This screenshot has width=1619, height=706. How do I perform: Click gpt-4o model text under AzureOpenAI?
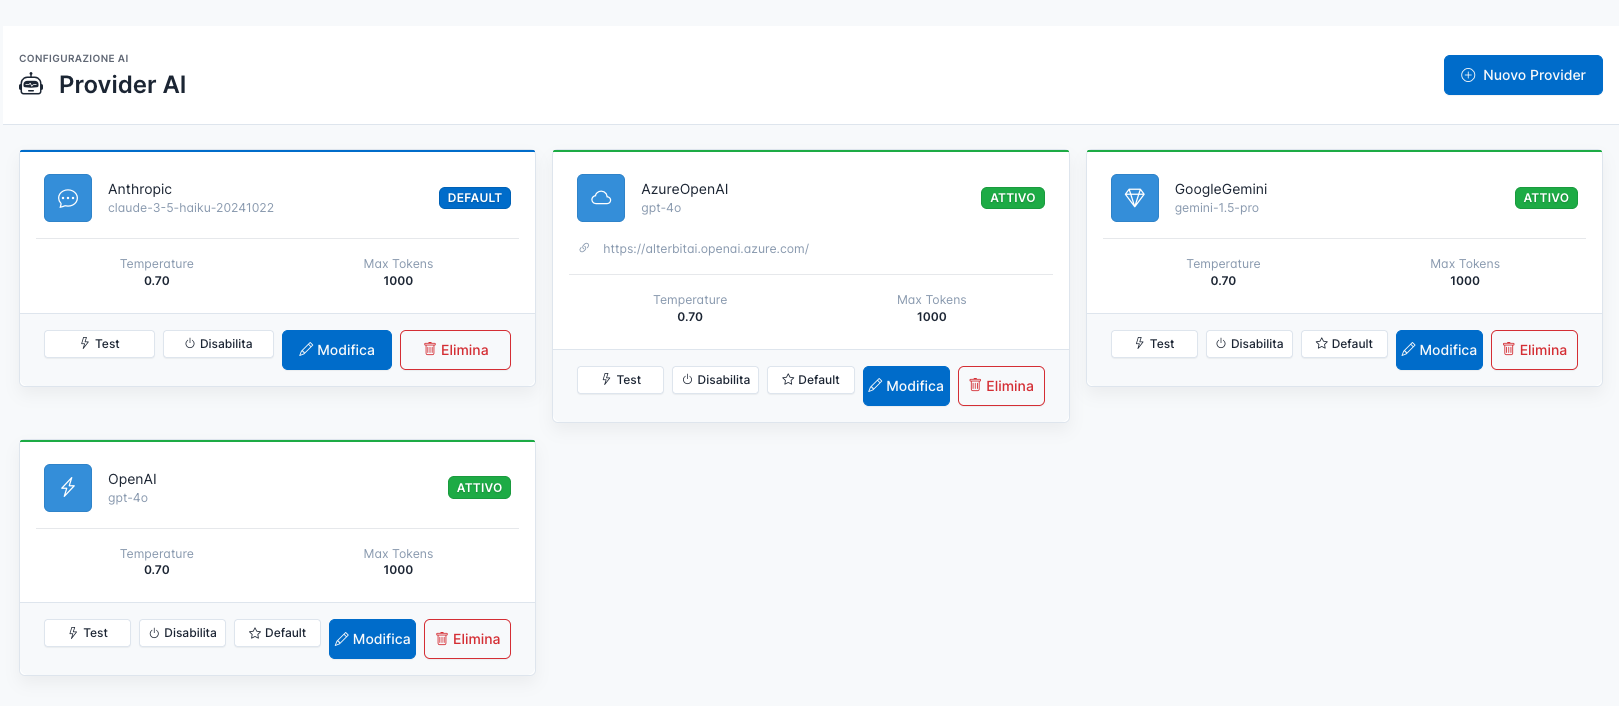click(x=661, y=208)
